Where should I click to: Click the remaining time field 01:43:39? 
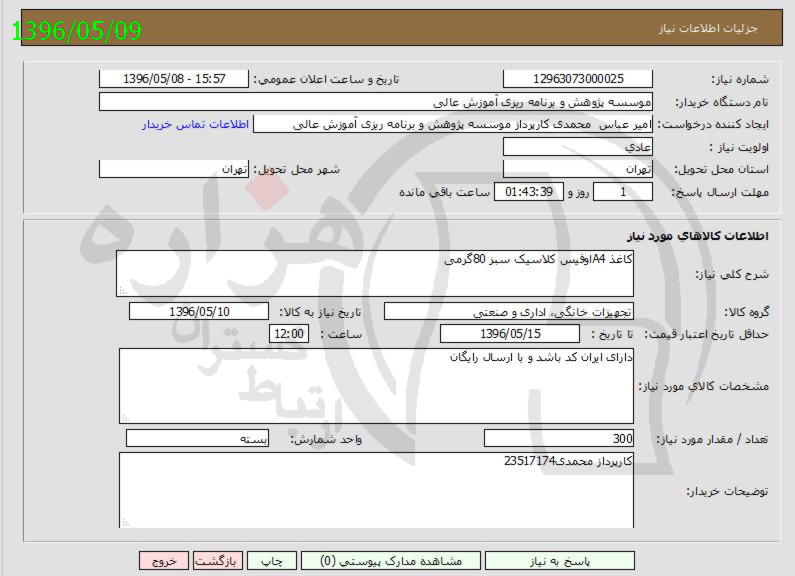click(x=529, y=192)
